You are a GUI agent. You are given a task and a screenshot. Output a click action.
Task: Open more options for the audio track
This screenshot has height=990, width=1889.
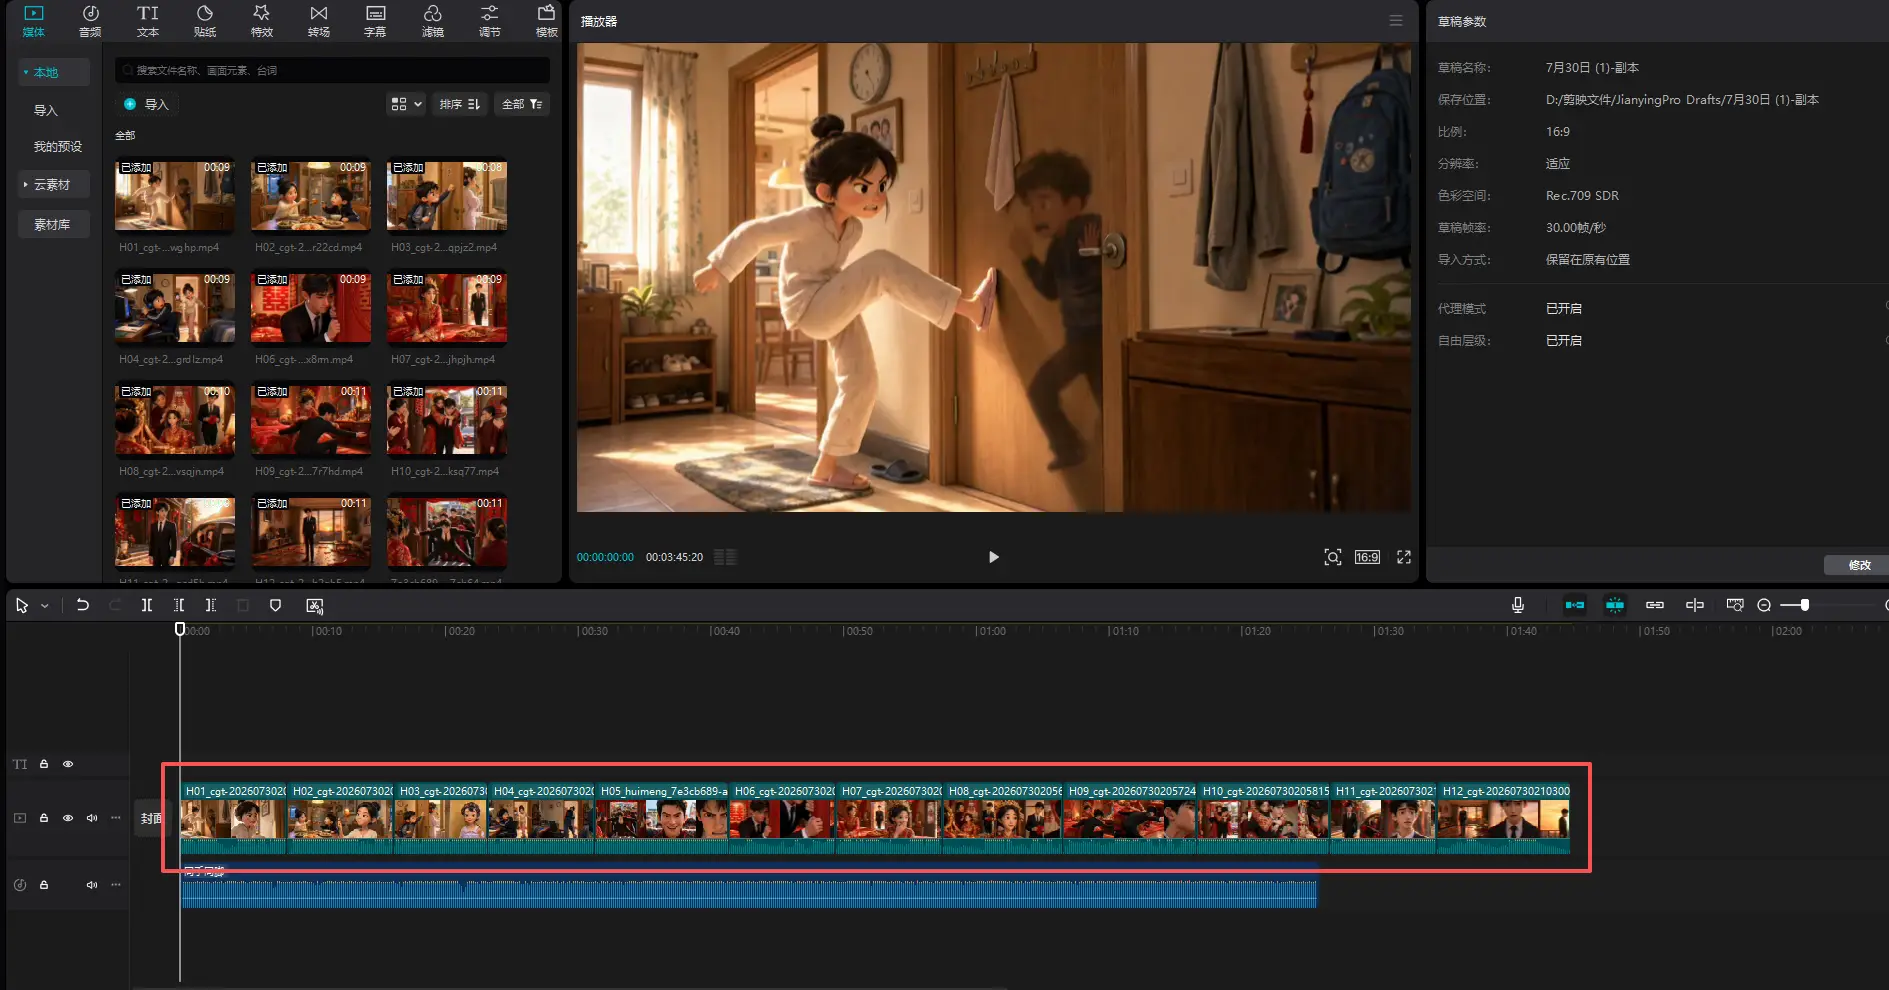click(116, 885)
